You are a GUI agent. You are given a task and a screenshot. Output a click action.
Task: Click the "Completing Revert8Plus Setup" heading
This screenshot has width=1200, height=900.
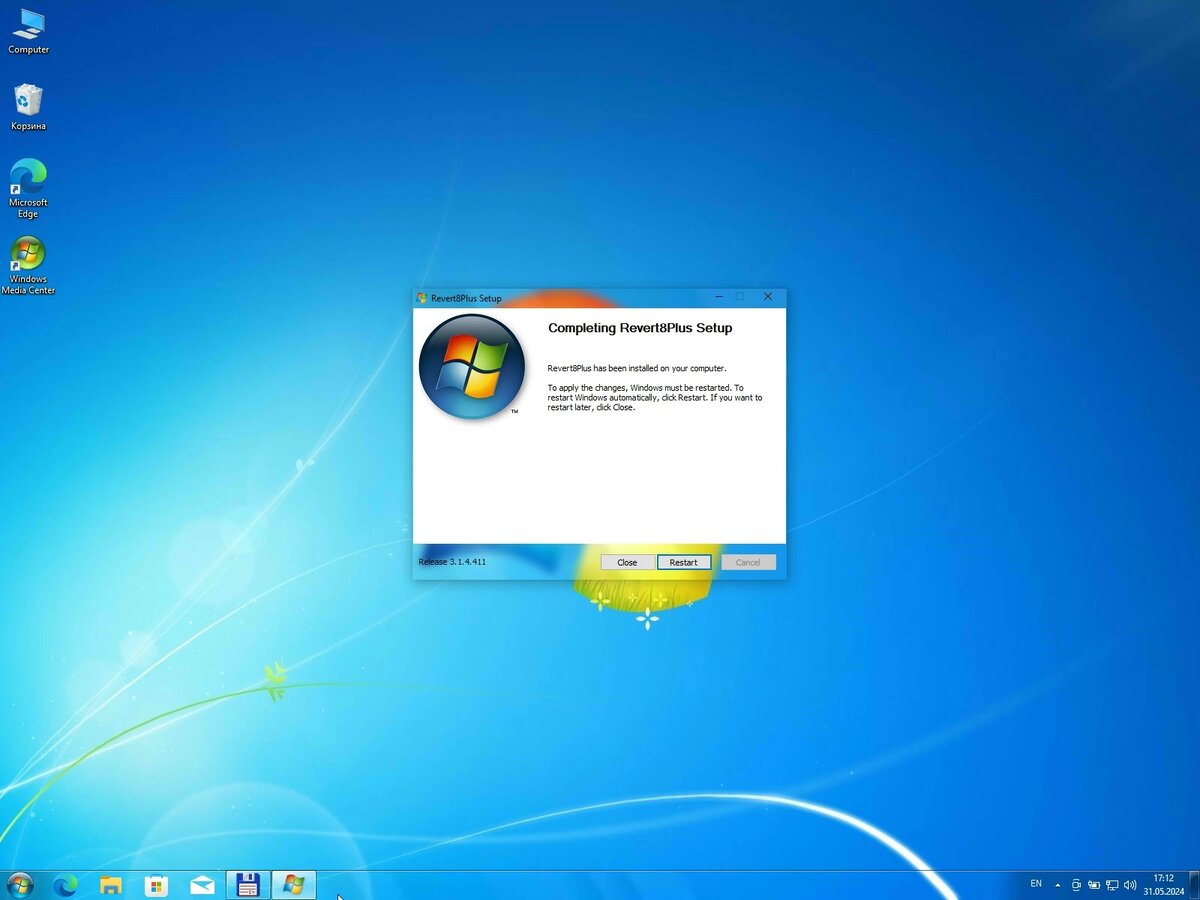pyautogui.click(x=640, y=328)
